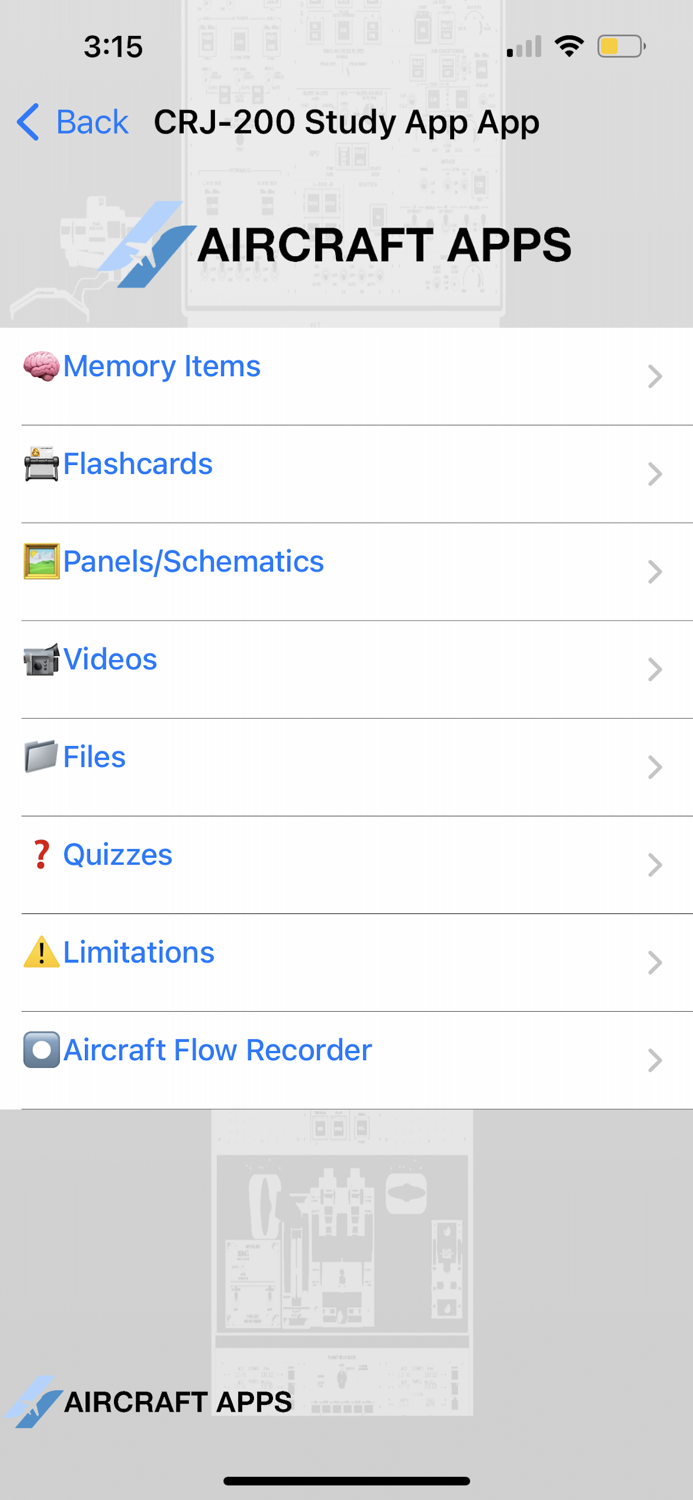This screenshot has width=693, height=1500.
Task: Select the picture icon beside Panels/Schematics
Action: 40,562
